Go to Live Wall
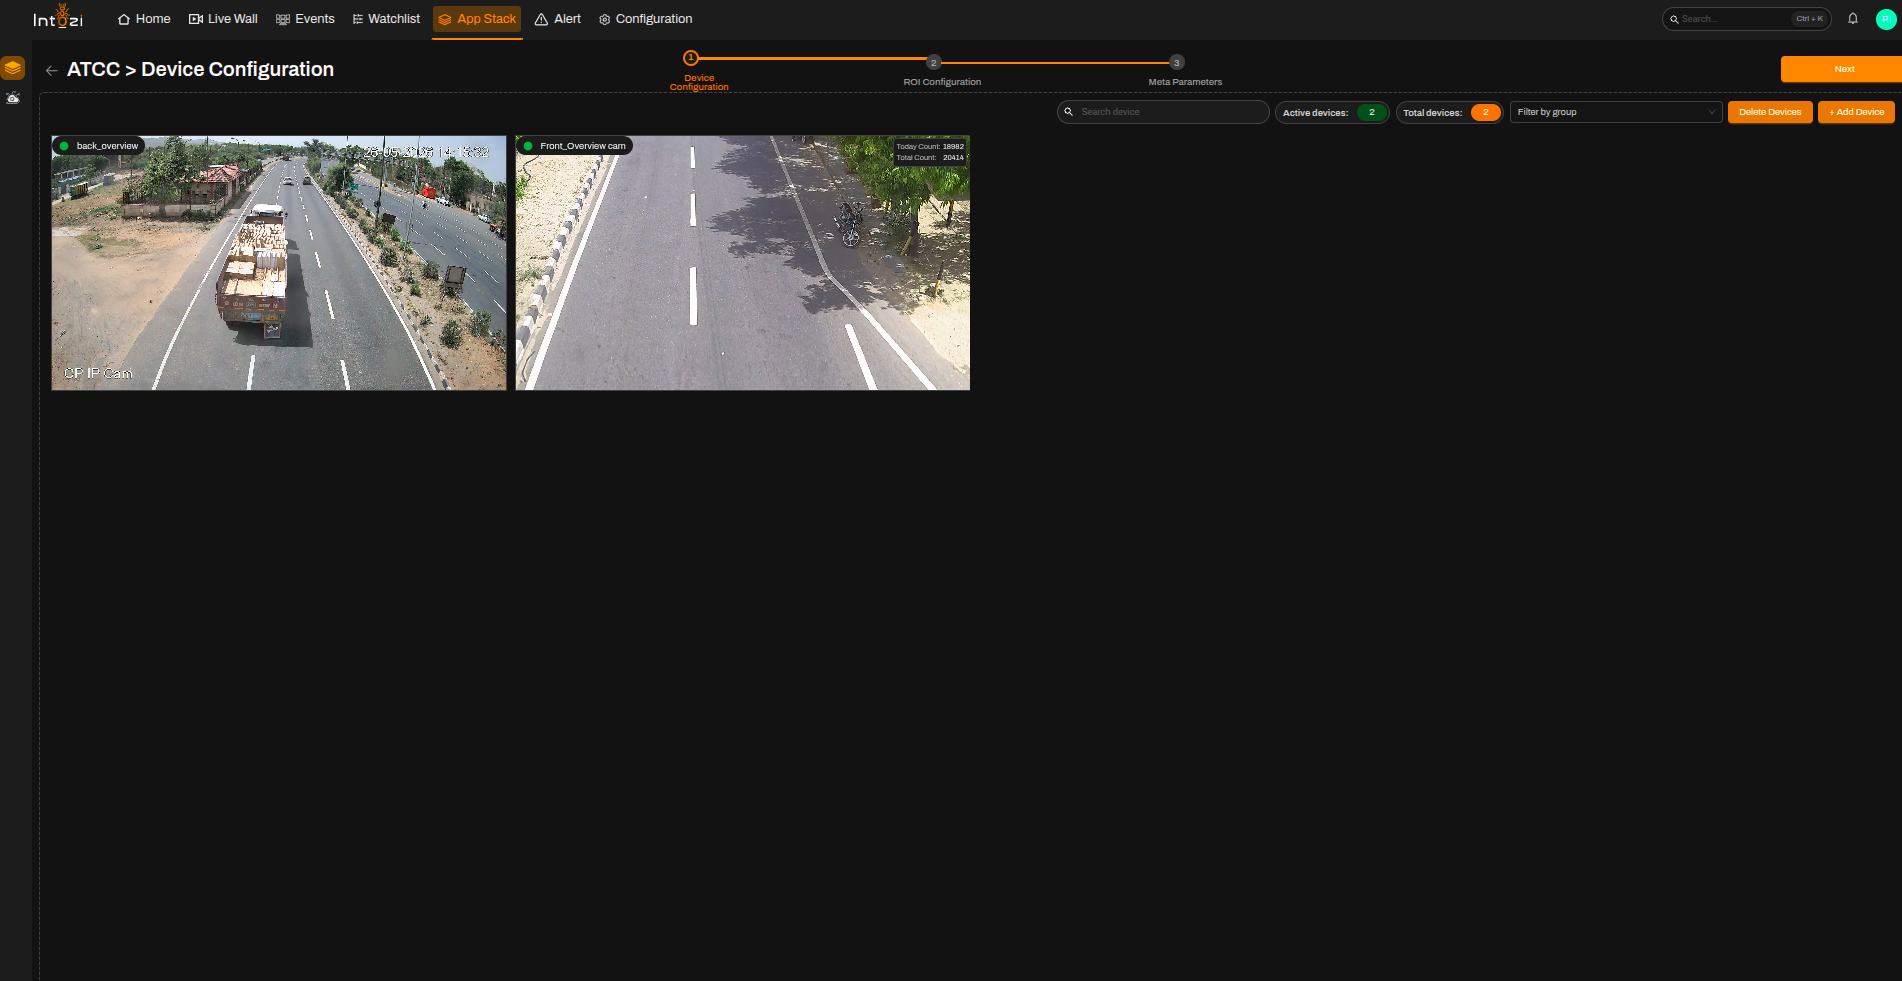Image resolution: width=1902 pixels, height=981 pixels. [223, 19]
